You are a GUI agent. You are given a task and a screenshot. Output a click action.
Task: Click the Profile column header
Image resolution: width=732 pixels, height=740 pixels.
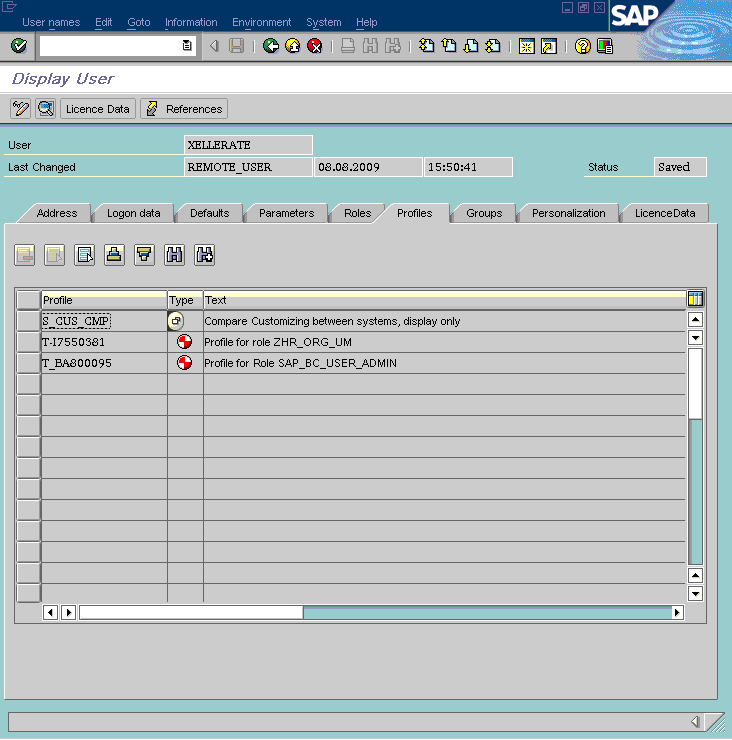click(x=104, y=300)
